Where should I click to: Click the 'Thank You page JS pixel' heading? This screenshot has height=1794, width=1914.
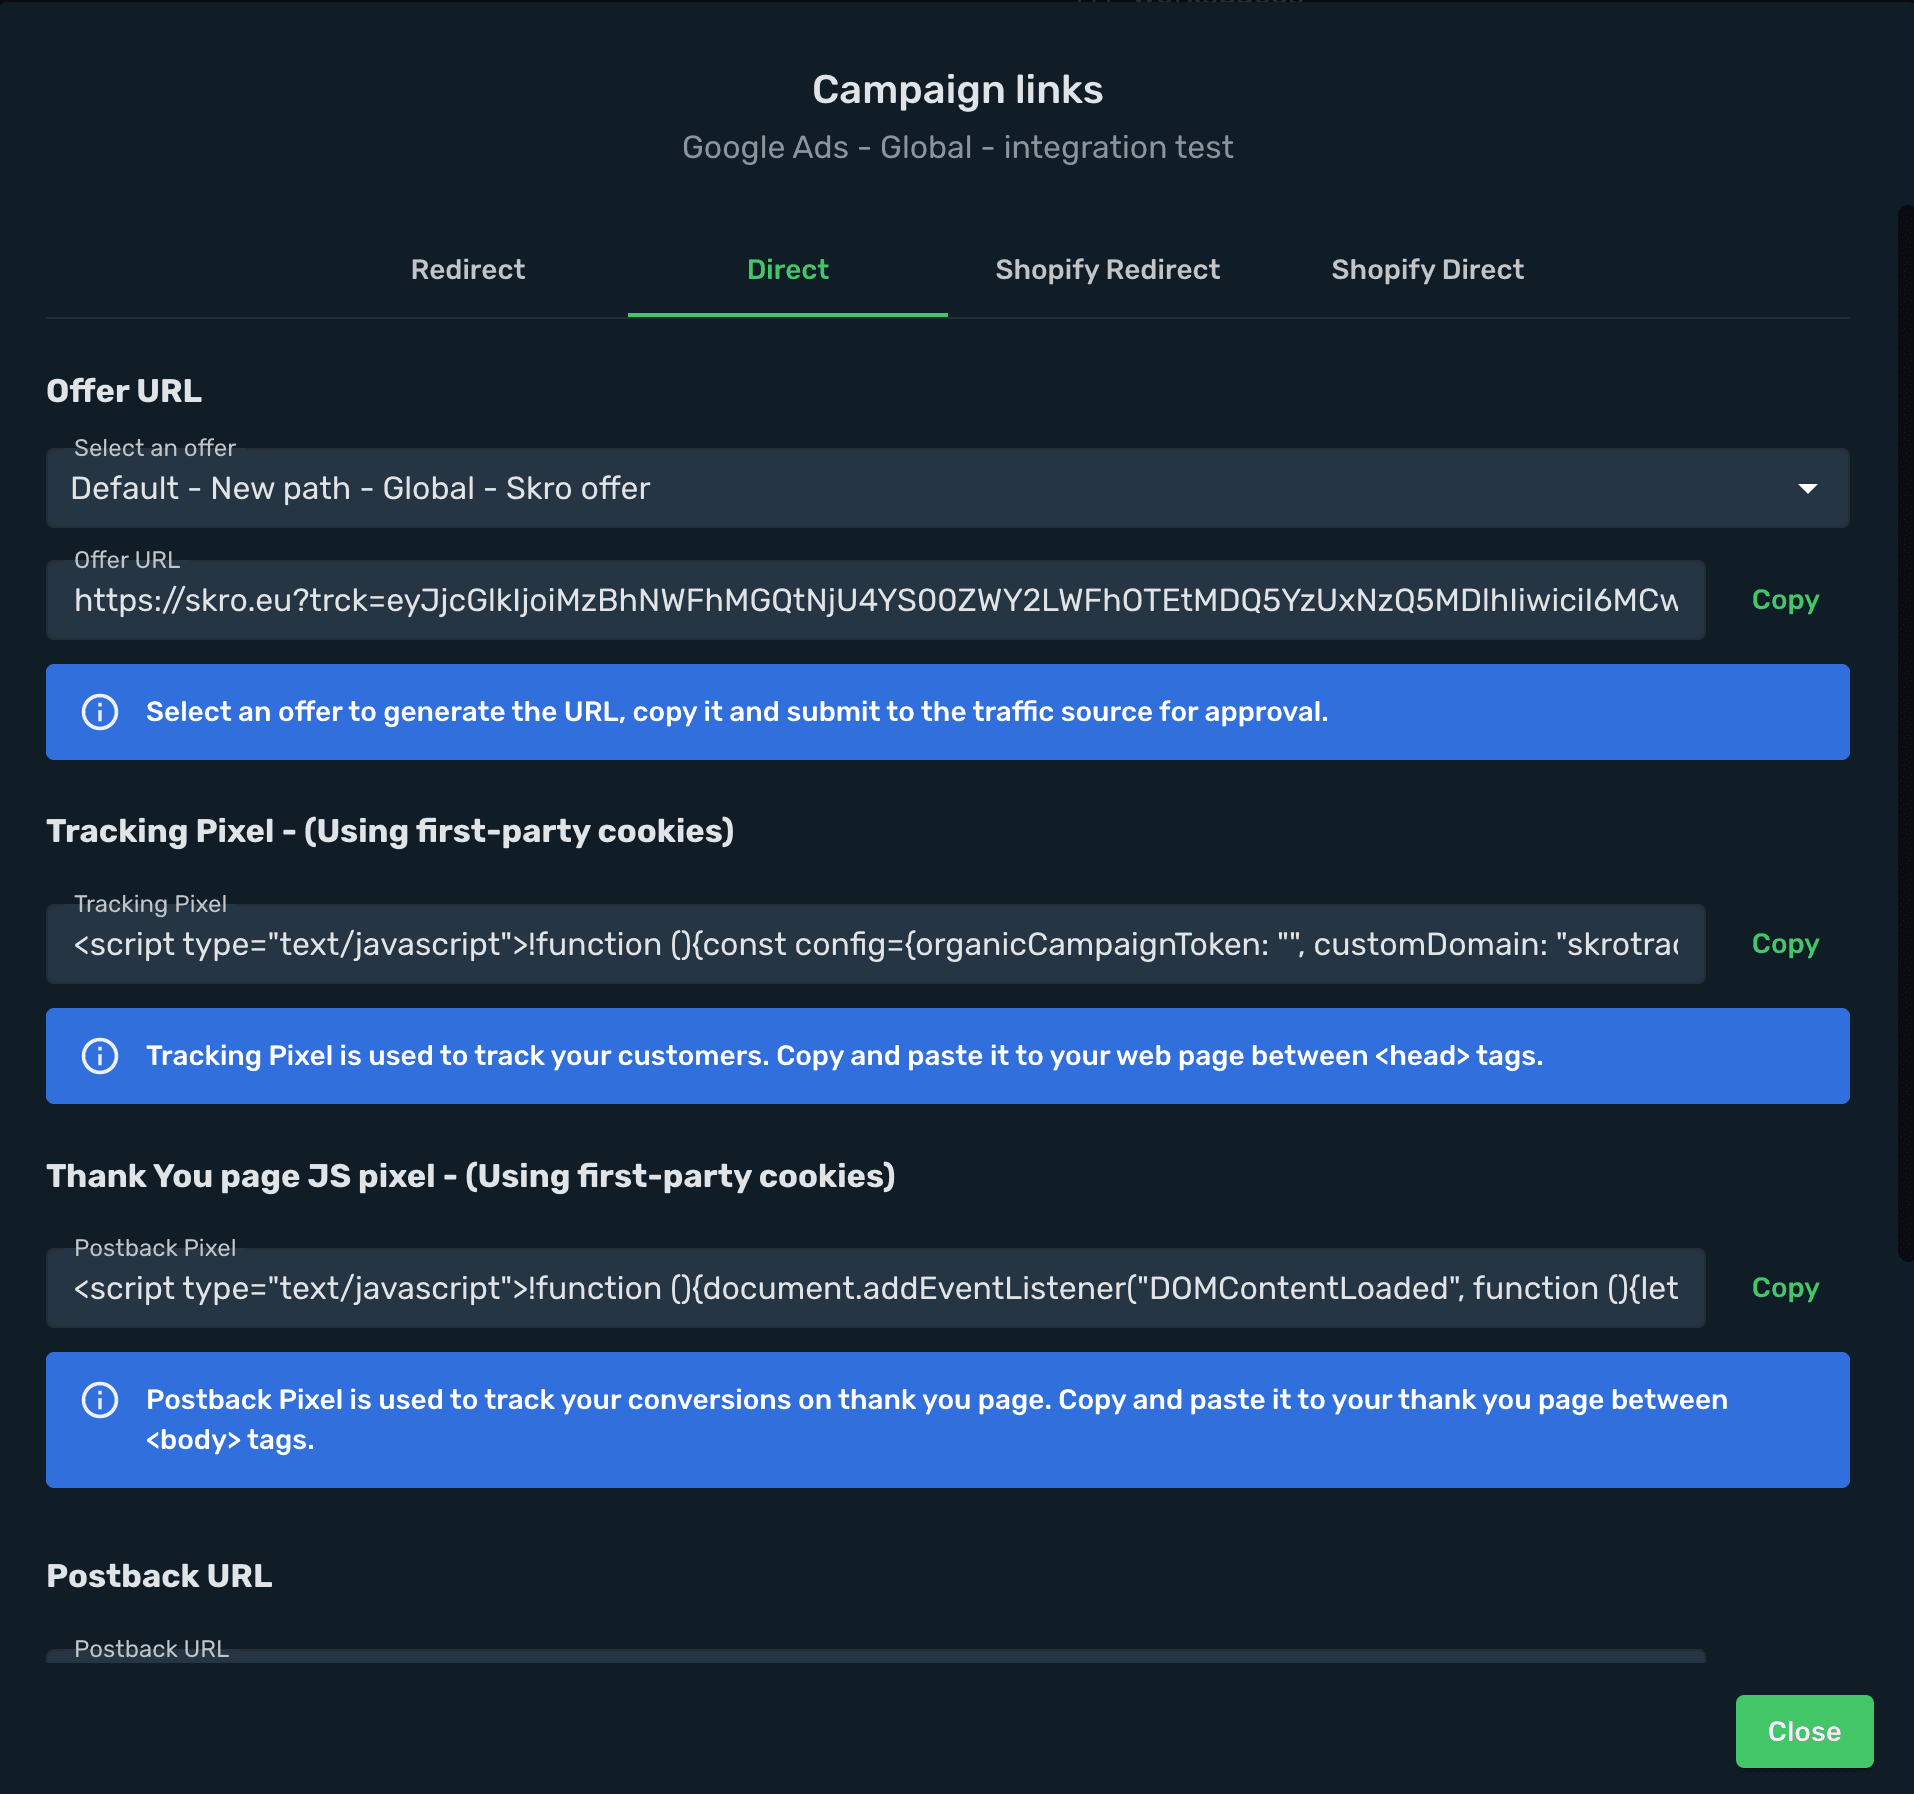coord(470,1176)
